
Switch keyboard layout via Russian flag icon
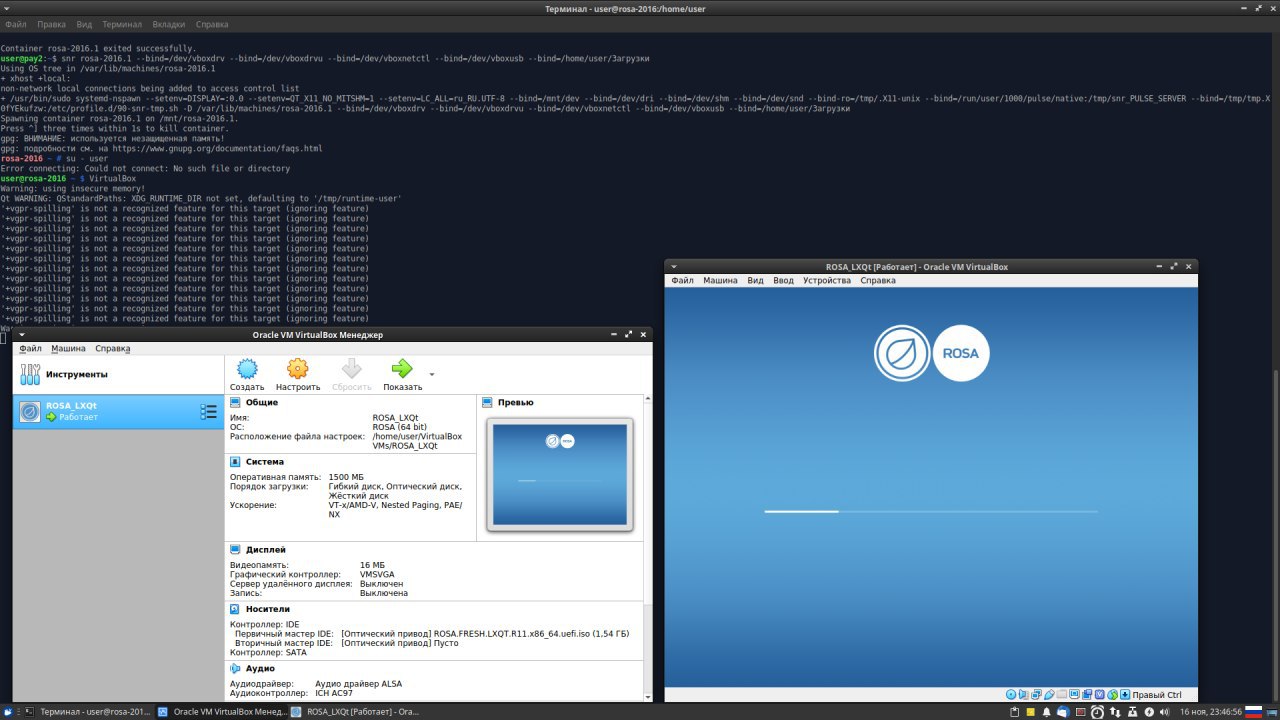pyautogui.click(x=1253, y=712)
